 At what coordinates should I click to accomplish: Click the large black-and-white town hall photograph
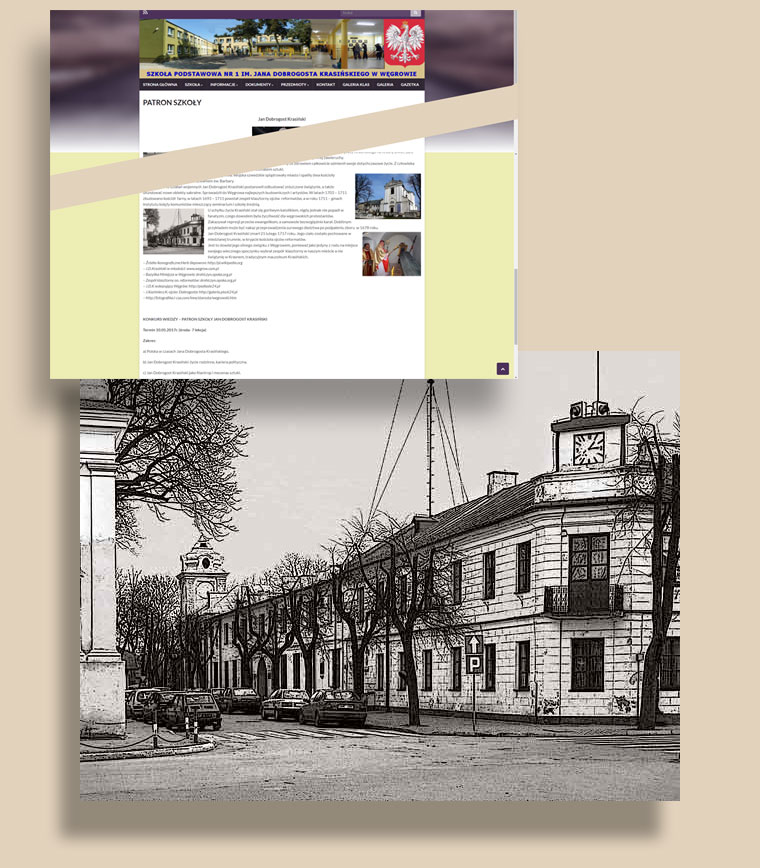[x=380, y=590]
